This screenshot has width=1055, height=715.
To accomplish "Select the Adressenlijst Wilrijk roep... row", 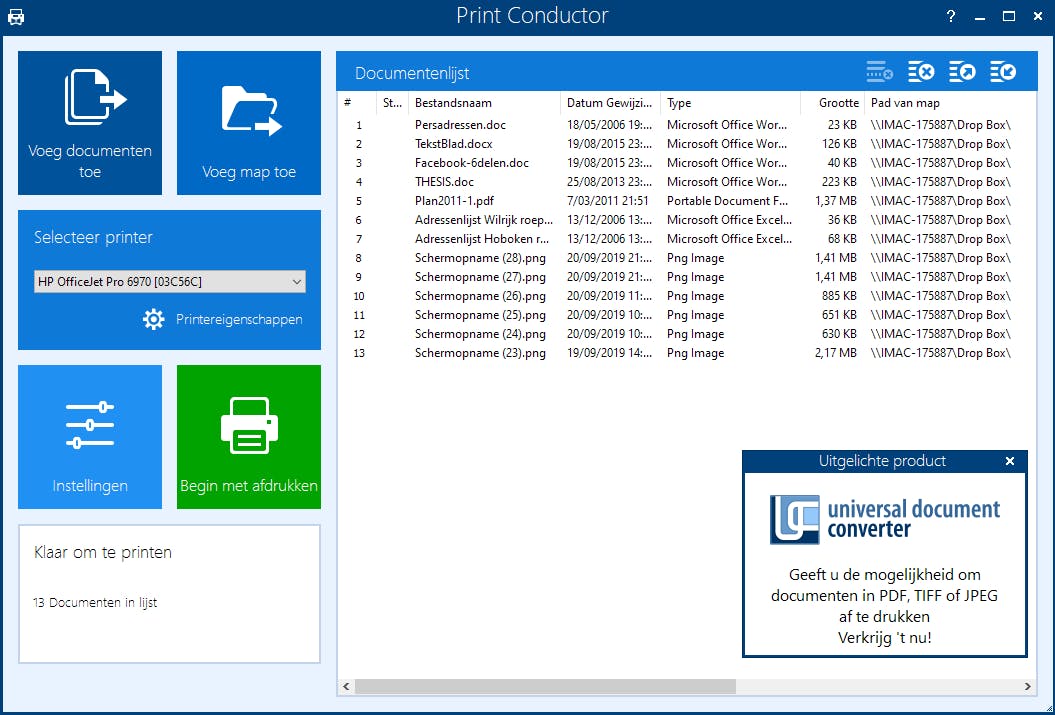I will [x=686, y=220].
